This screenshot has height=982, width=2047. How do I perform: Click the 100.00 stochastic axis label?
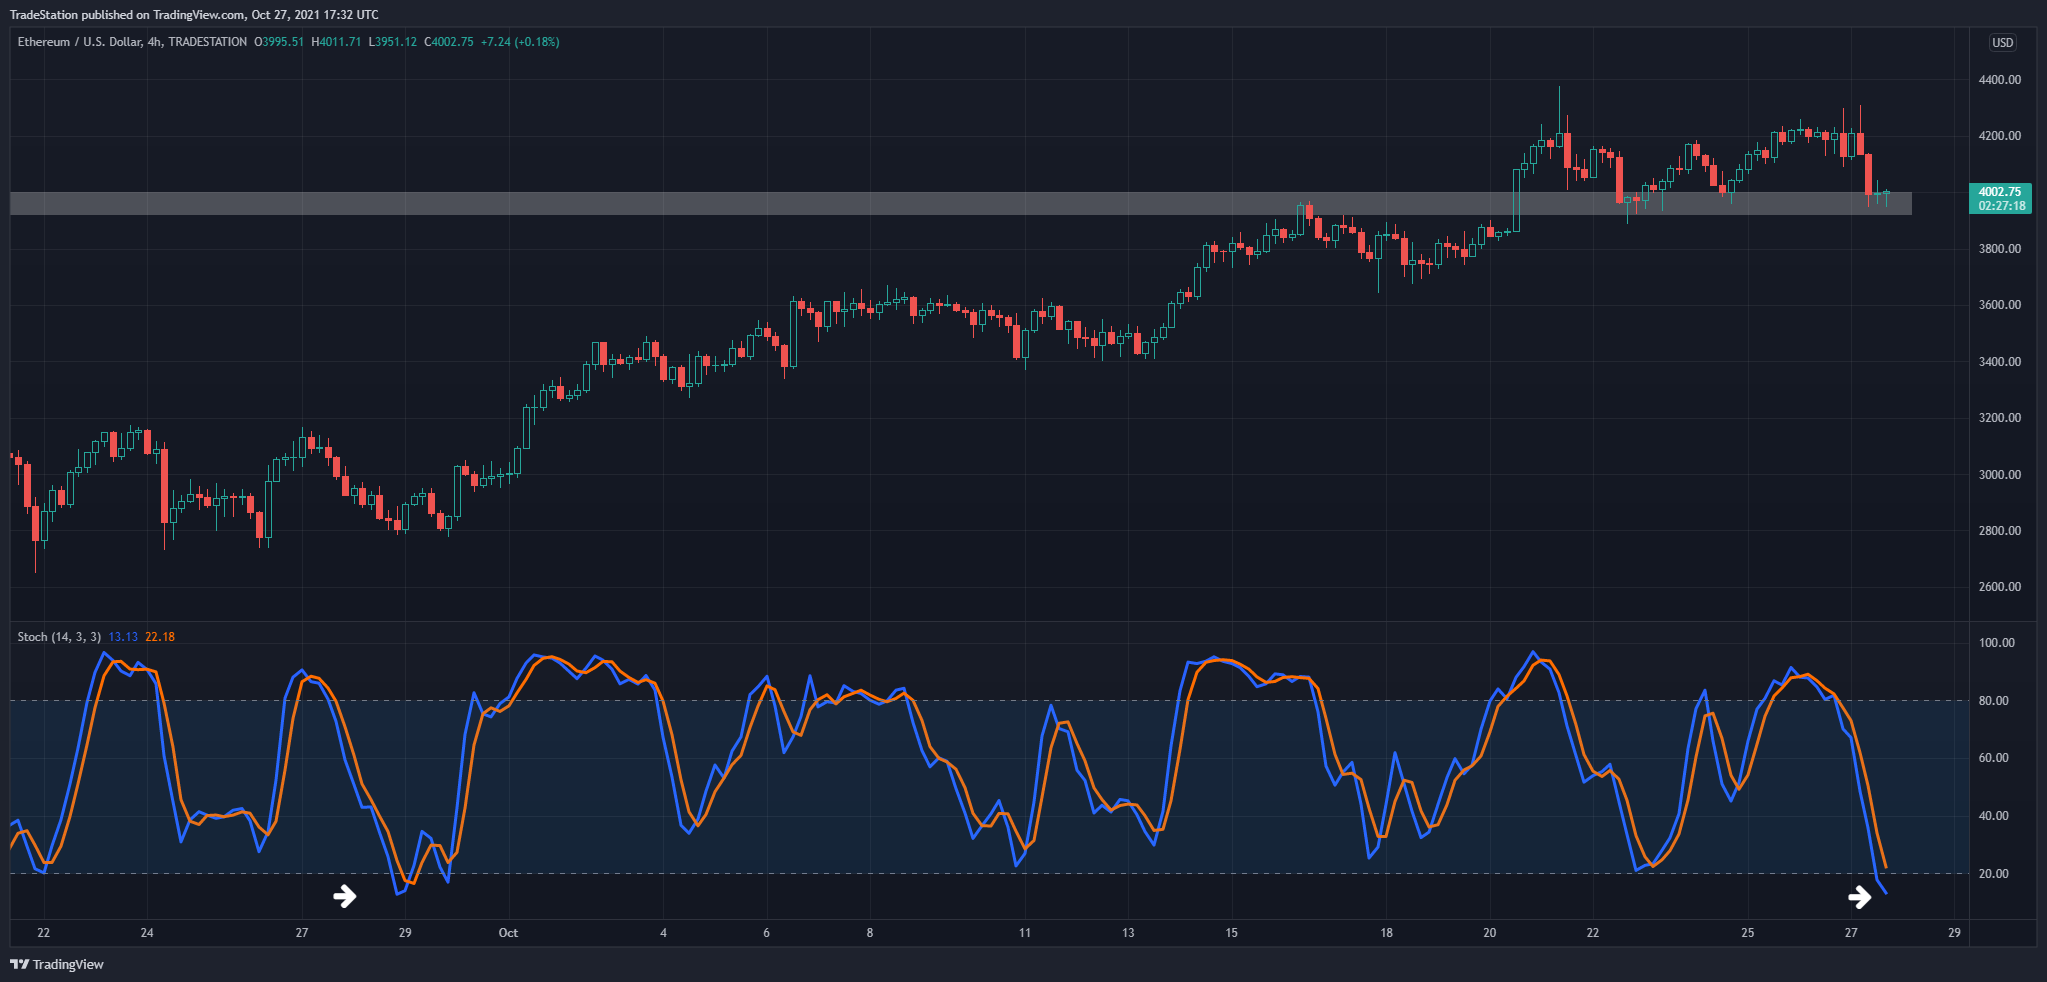1996,643
